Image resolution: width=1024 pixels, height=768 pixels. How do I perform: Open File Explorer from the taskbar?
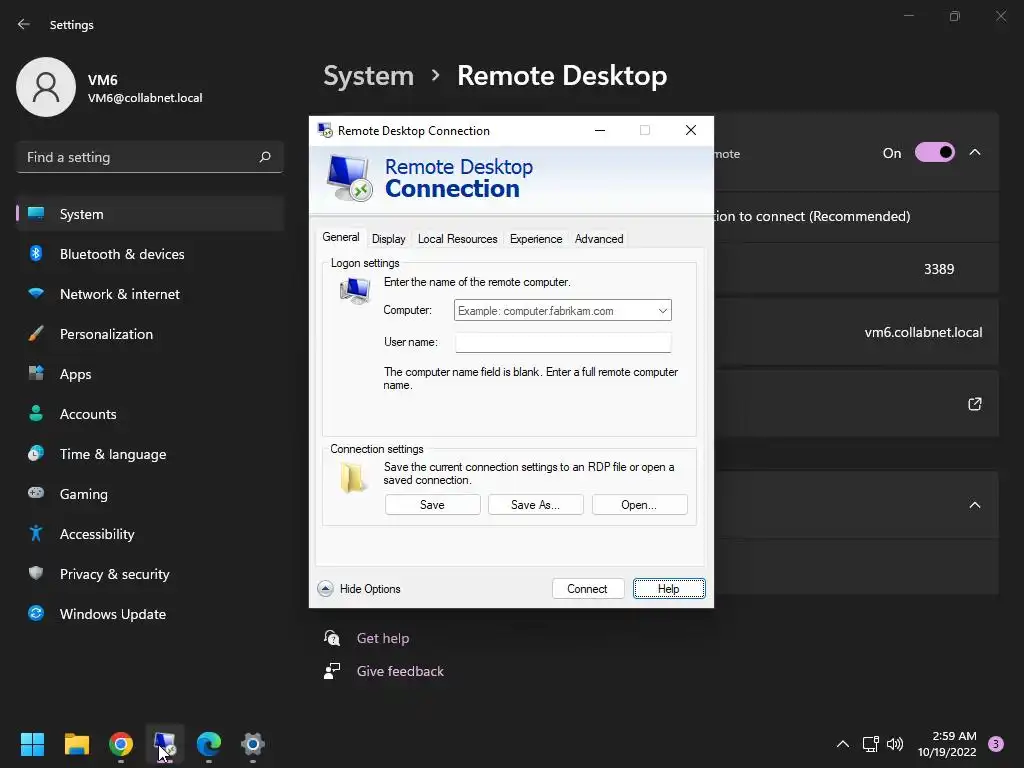pyautogui.click(x=76, y=743)
